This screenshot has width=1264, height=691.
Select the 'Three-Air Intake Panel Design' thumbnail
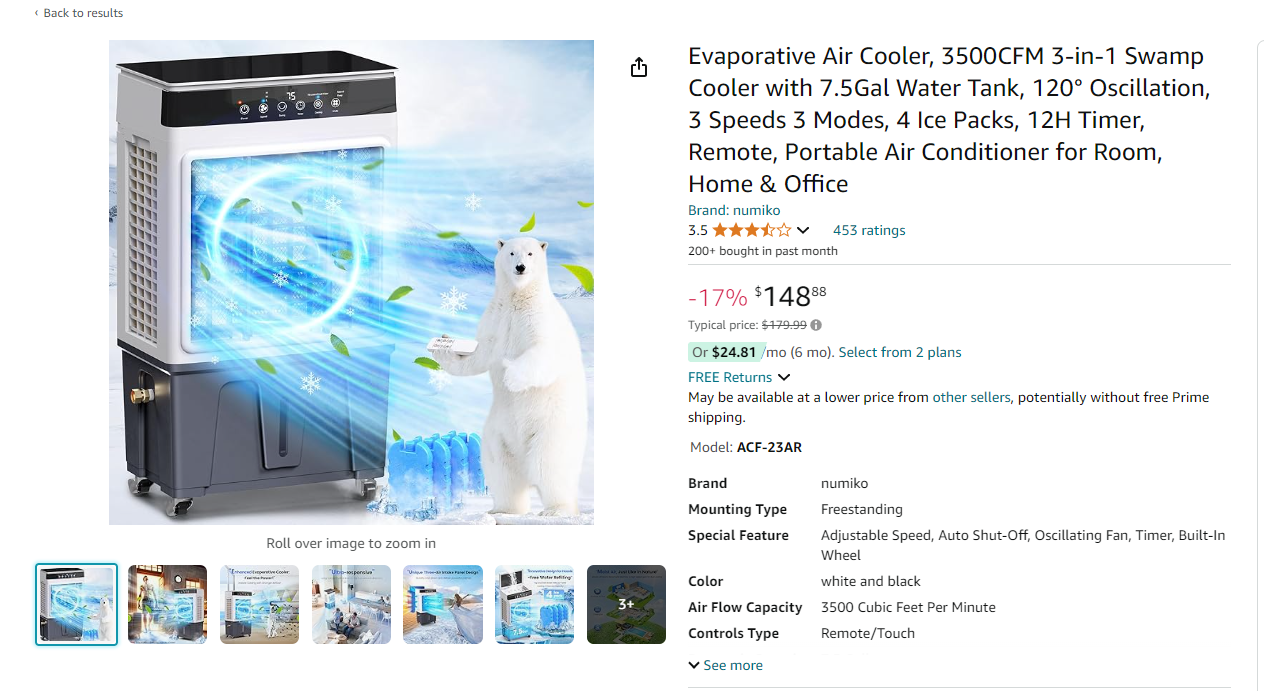tap(443, 604)
